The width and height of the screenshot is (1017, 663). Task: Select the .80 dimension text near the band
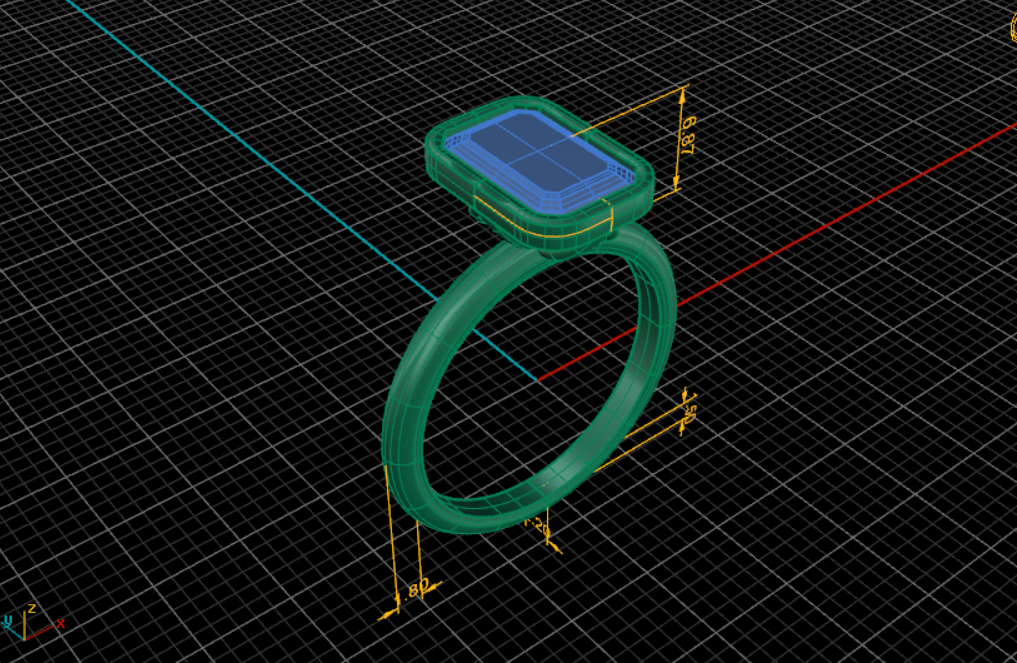(x=417, y=588)
